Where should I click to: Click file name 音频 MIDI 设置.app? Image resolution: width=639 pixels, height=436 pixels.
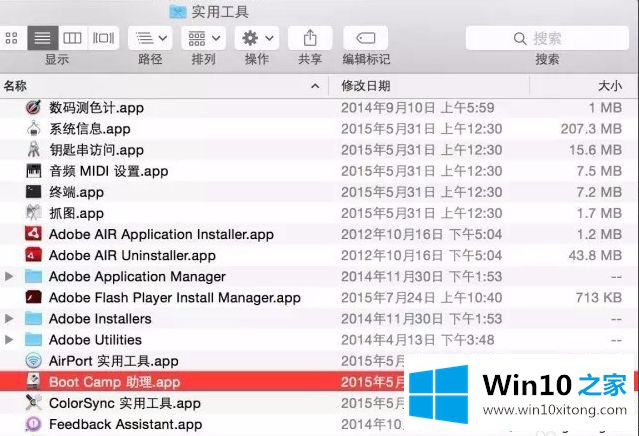tap(109, 171)
